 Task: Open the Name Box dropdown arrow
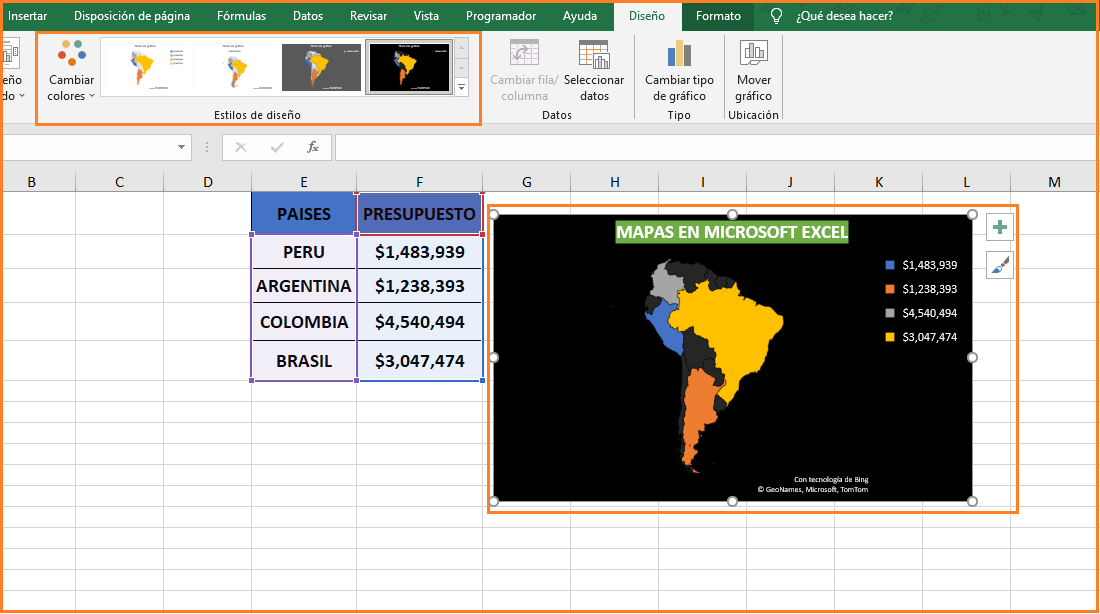(181, 147)
